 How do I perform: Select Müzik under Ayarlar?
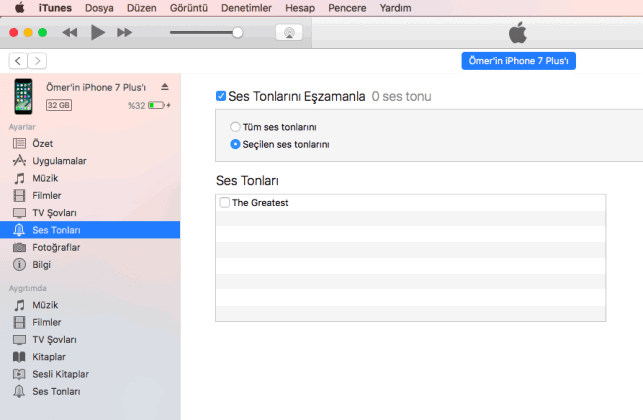point(90,178)
